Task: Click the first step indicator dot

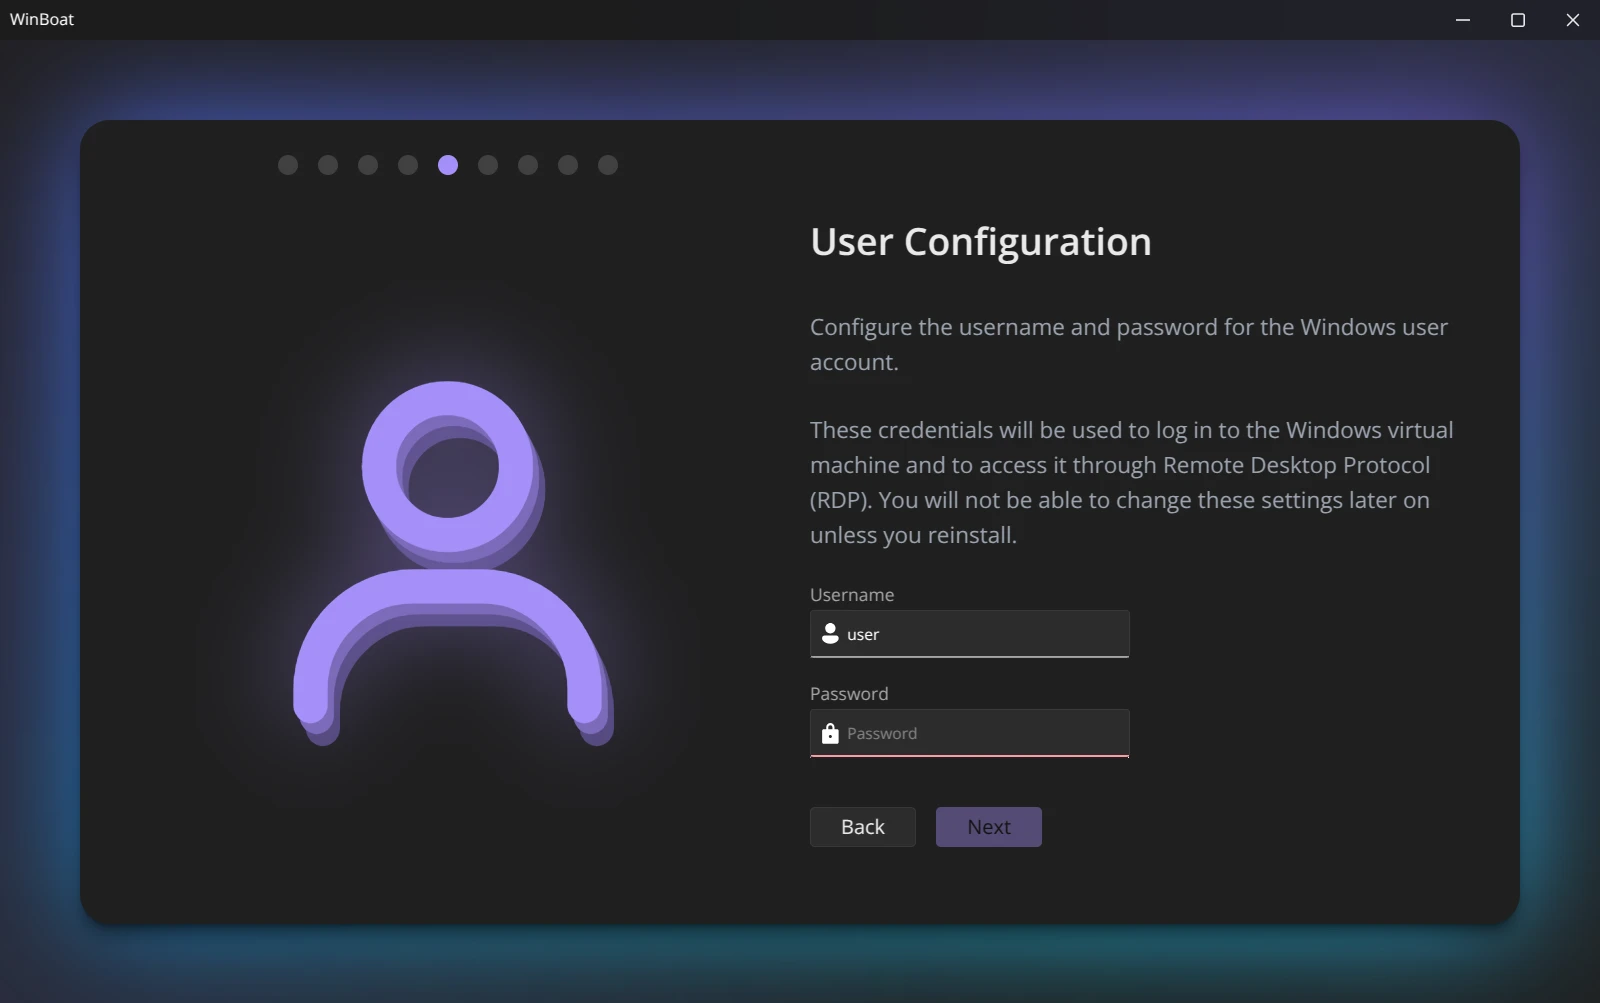Action: coord(288,165)
